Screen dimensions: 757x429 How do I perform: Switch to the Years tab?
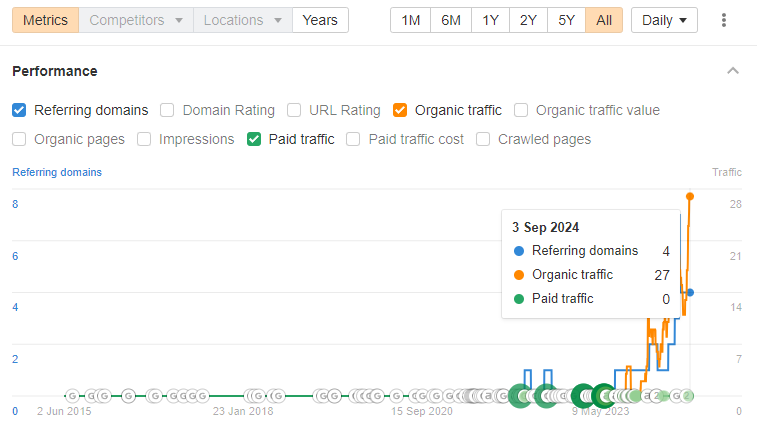[320, 20]
